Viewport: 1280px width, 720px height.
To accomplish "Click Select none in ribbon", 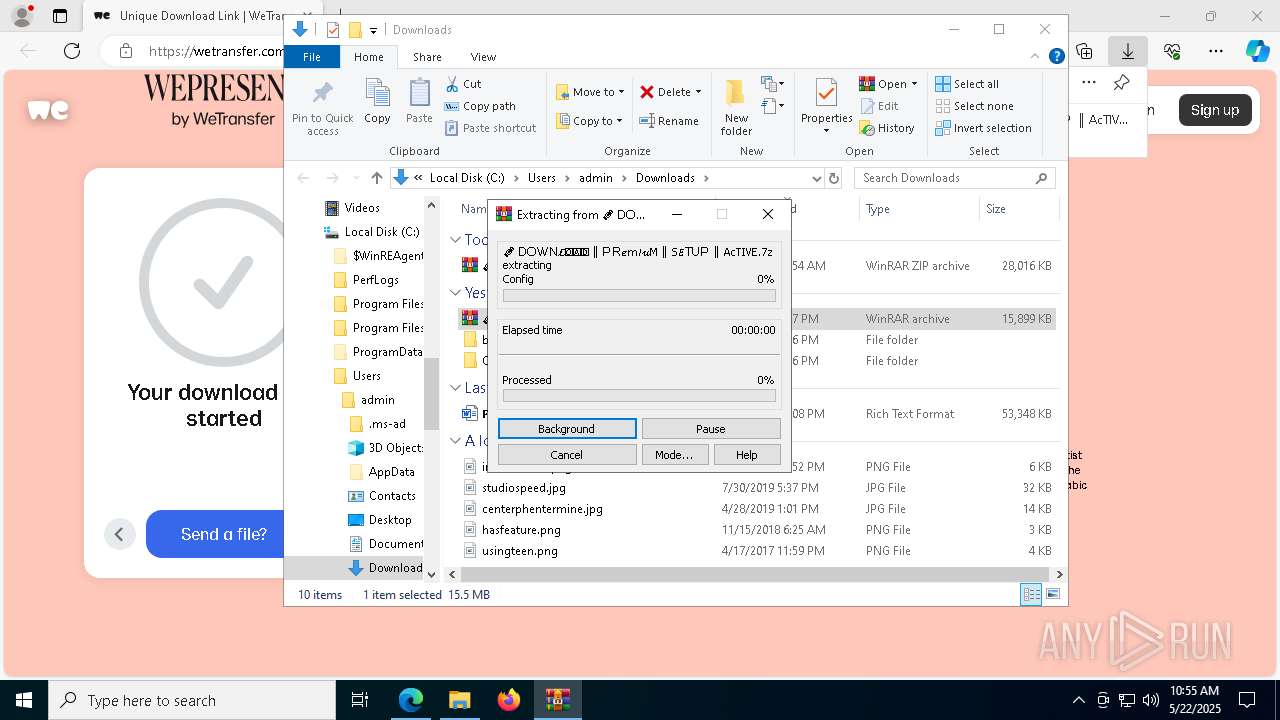I will pyautogui.click(x=974, y=106).
